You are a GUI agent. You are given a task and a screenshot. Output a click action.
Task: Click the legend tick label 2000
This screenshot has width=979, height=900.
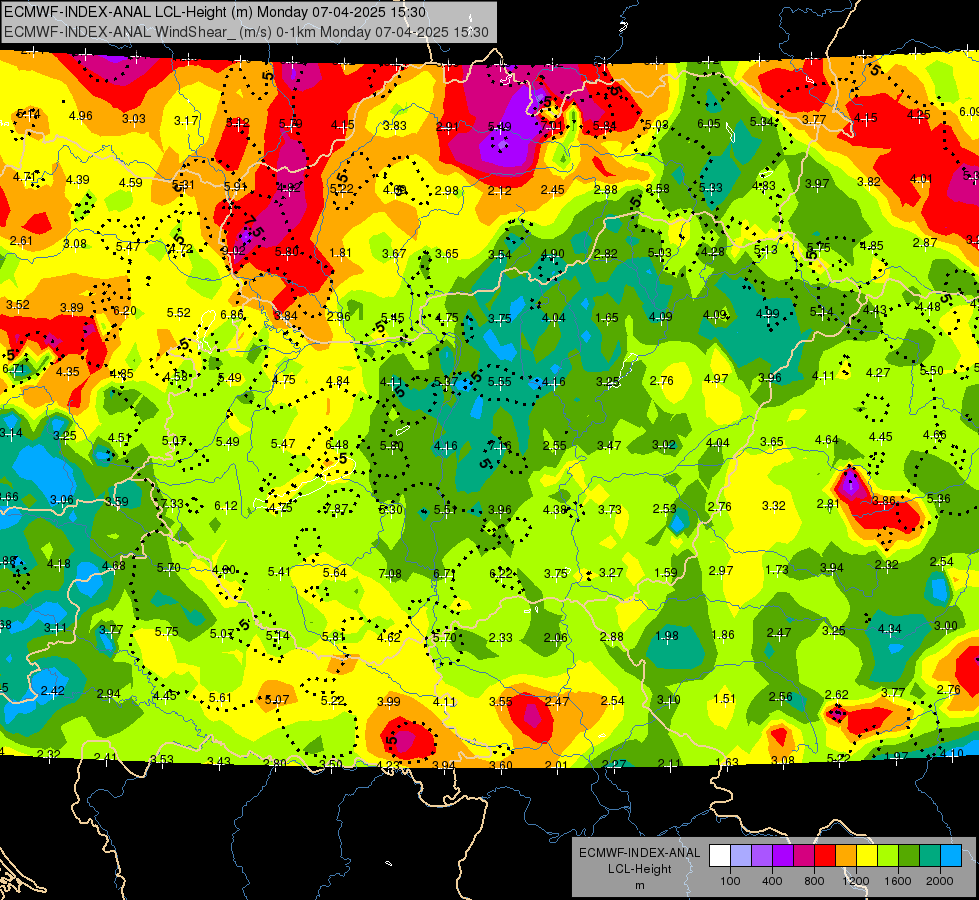940,881
